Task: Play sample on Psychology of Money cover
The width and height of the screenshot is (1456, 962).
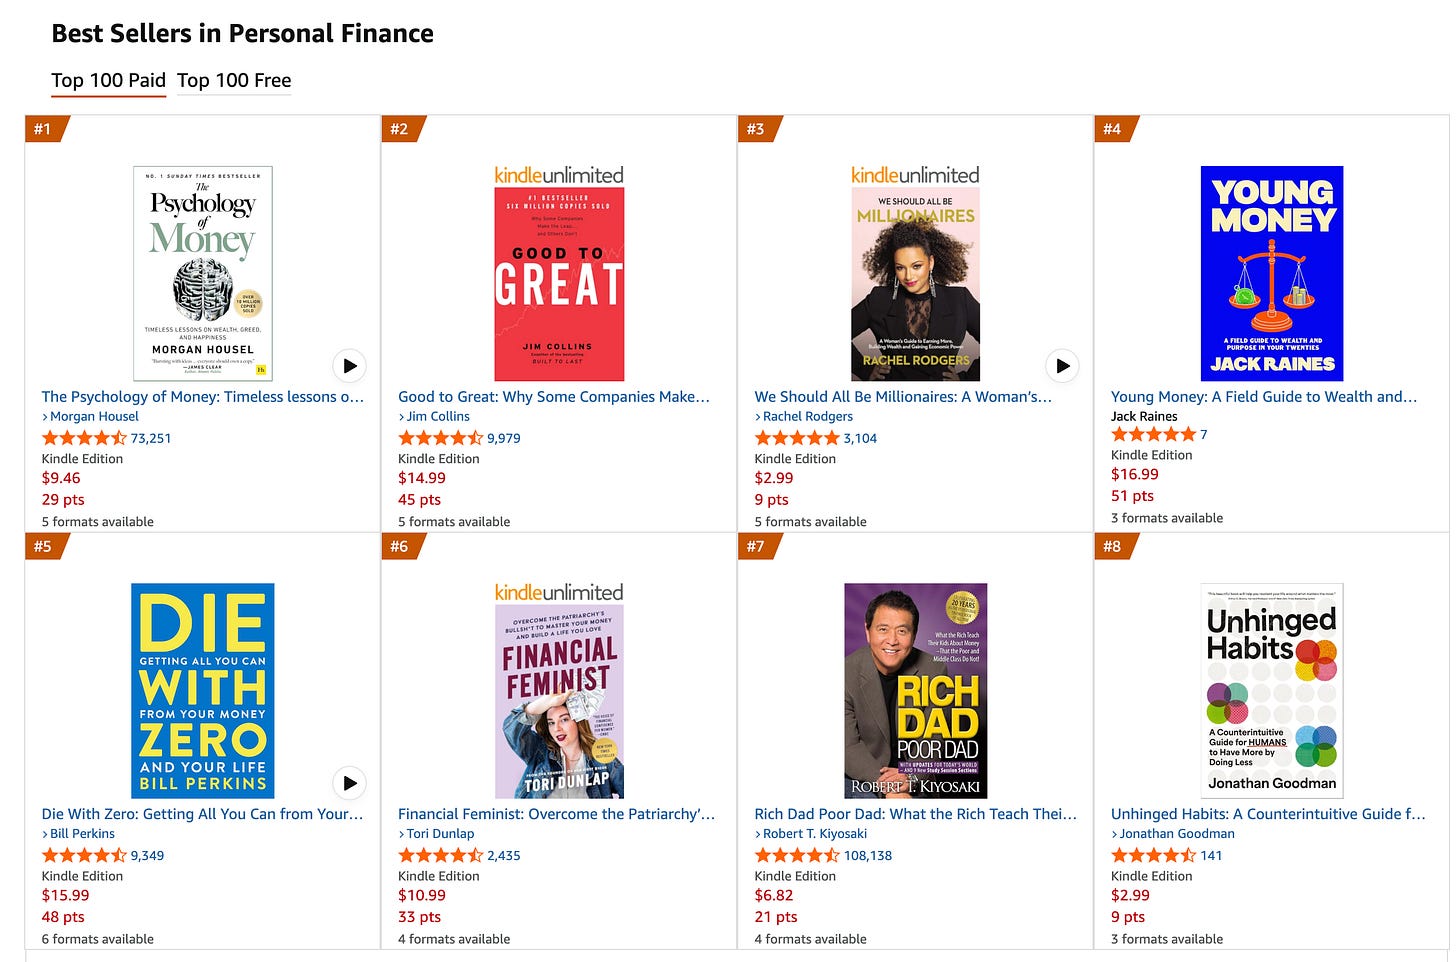Action: pyautogui.click(x=349, y=366)
